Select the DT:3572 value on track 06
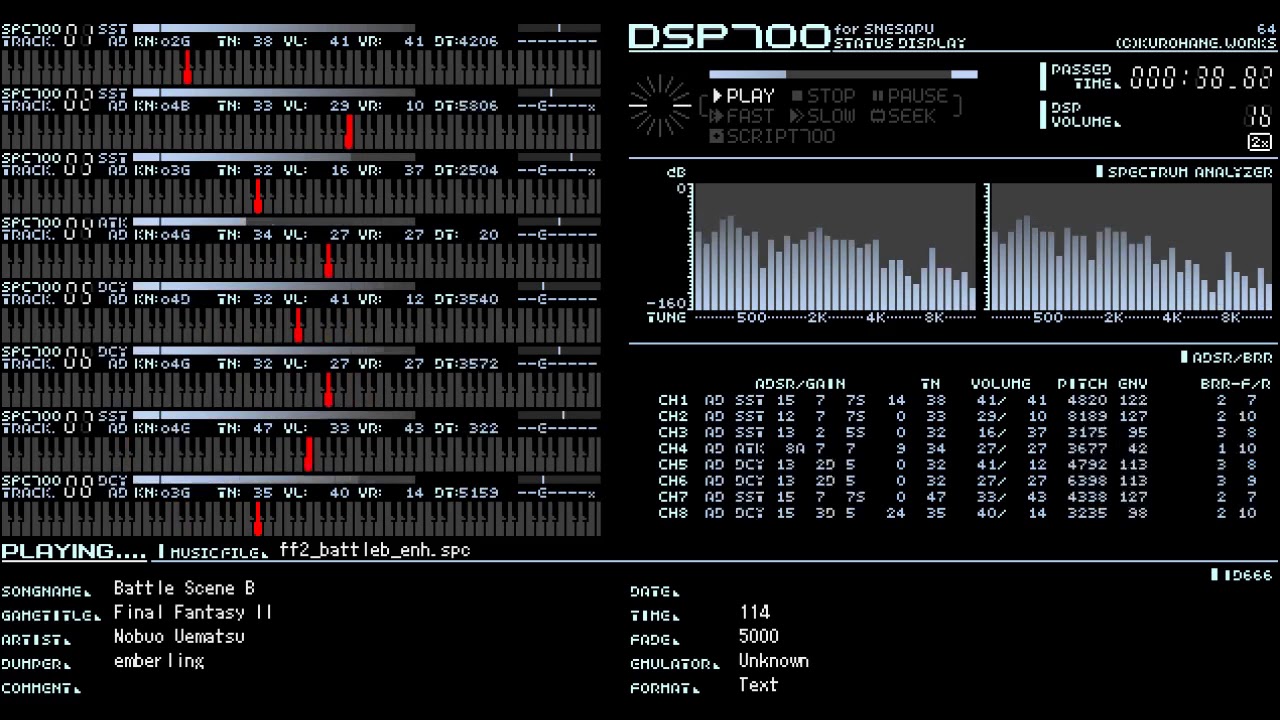Screen dimensions: 1280x720 coord(466,364)
